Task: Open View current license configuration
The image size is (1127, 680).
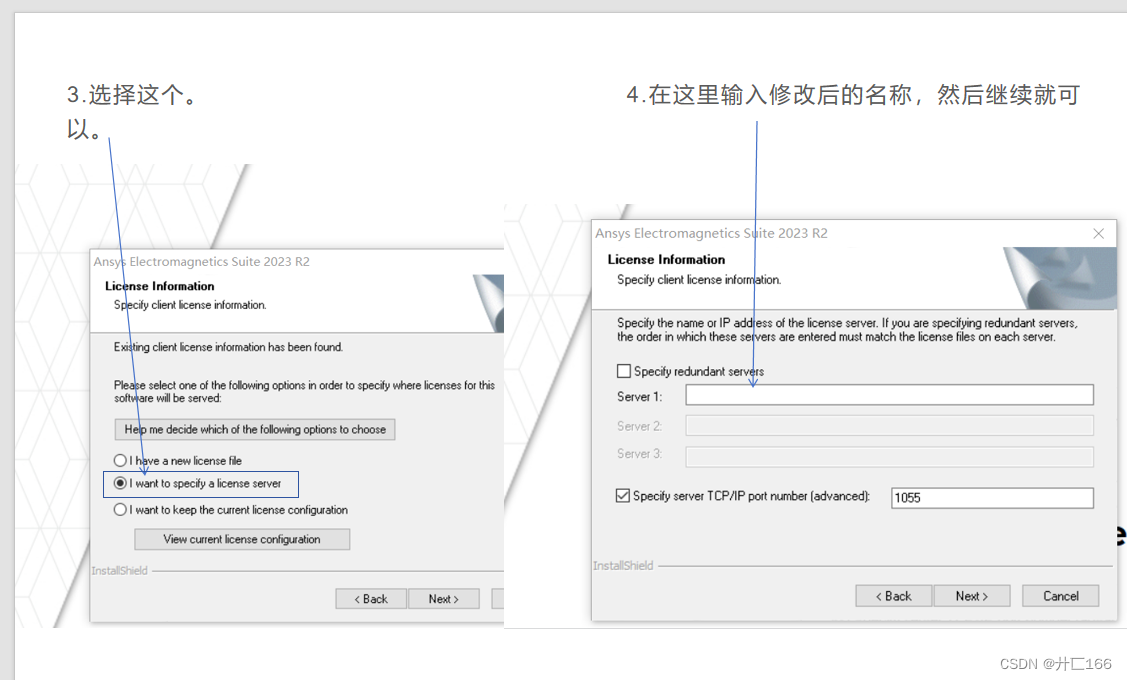Action: pyautogui.click(x=242, y=539)
